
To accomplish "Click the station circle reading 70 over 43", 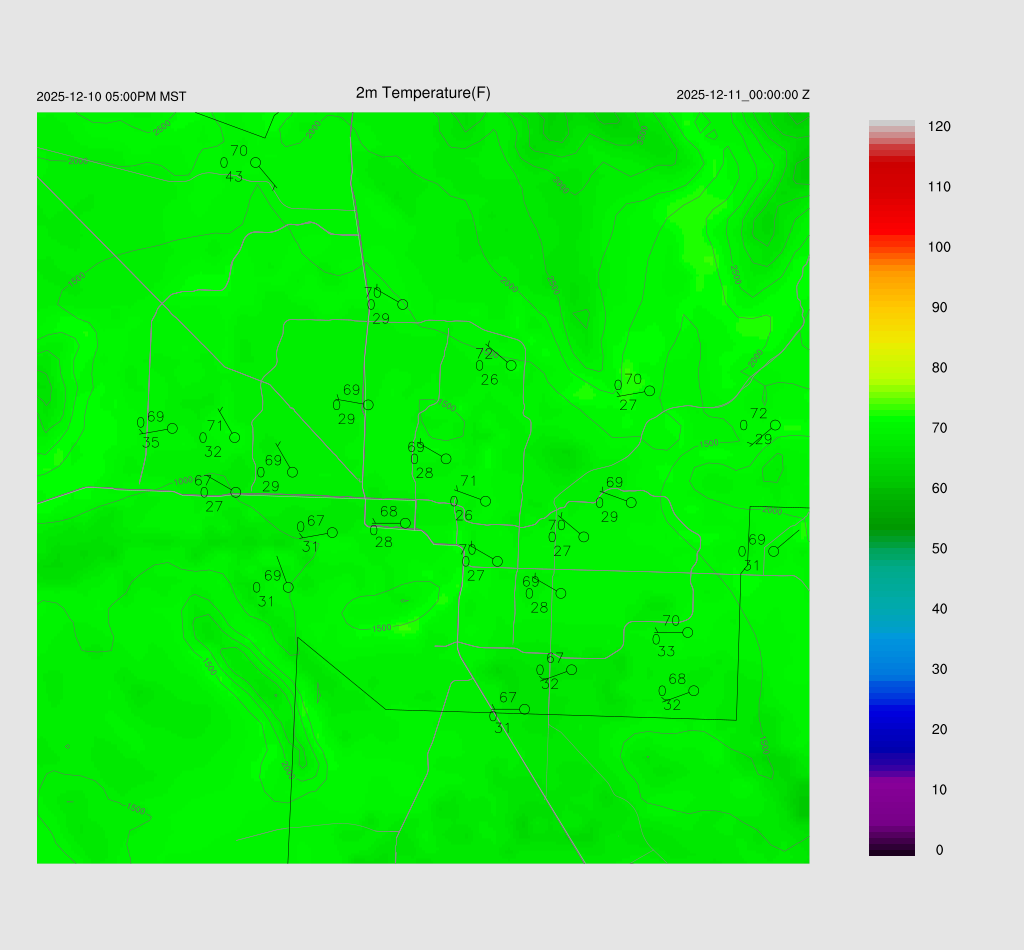I will [x=256, y=162].
